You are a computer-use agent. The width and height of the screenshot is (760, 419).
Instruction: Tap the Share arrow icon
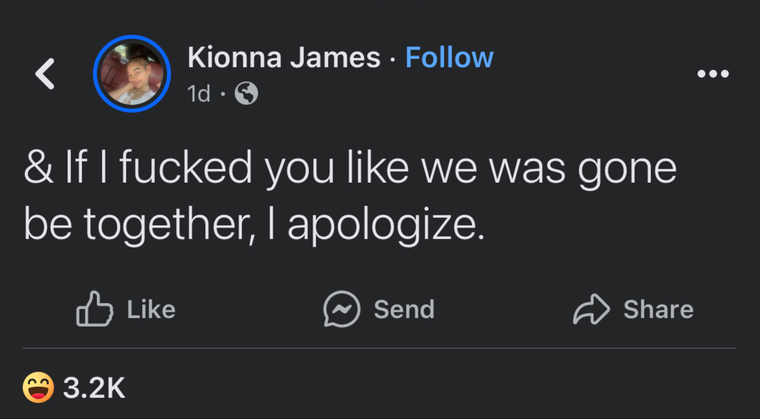591,309
